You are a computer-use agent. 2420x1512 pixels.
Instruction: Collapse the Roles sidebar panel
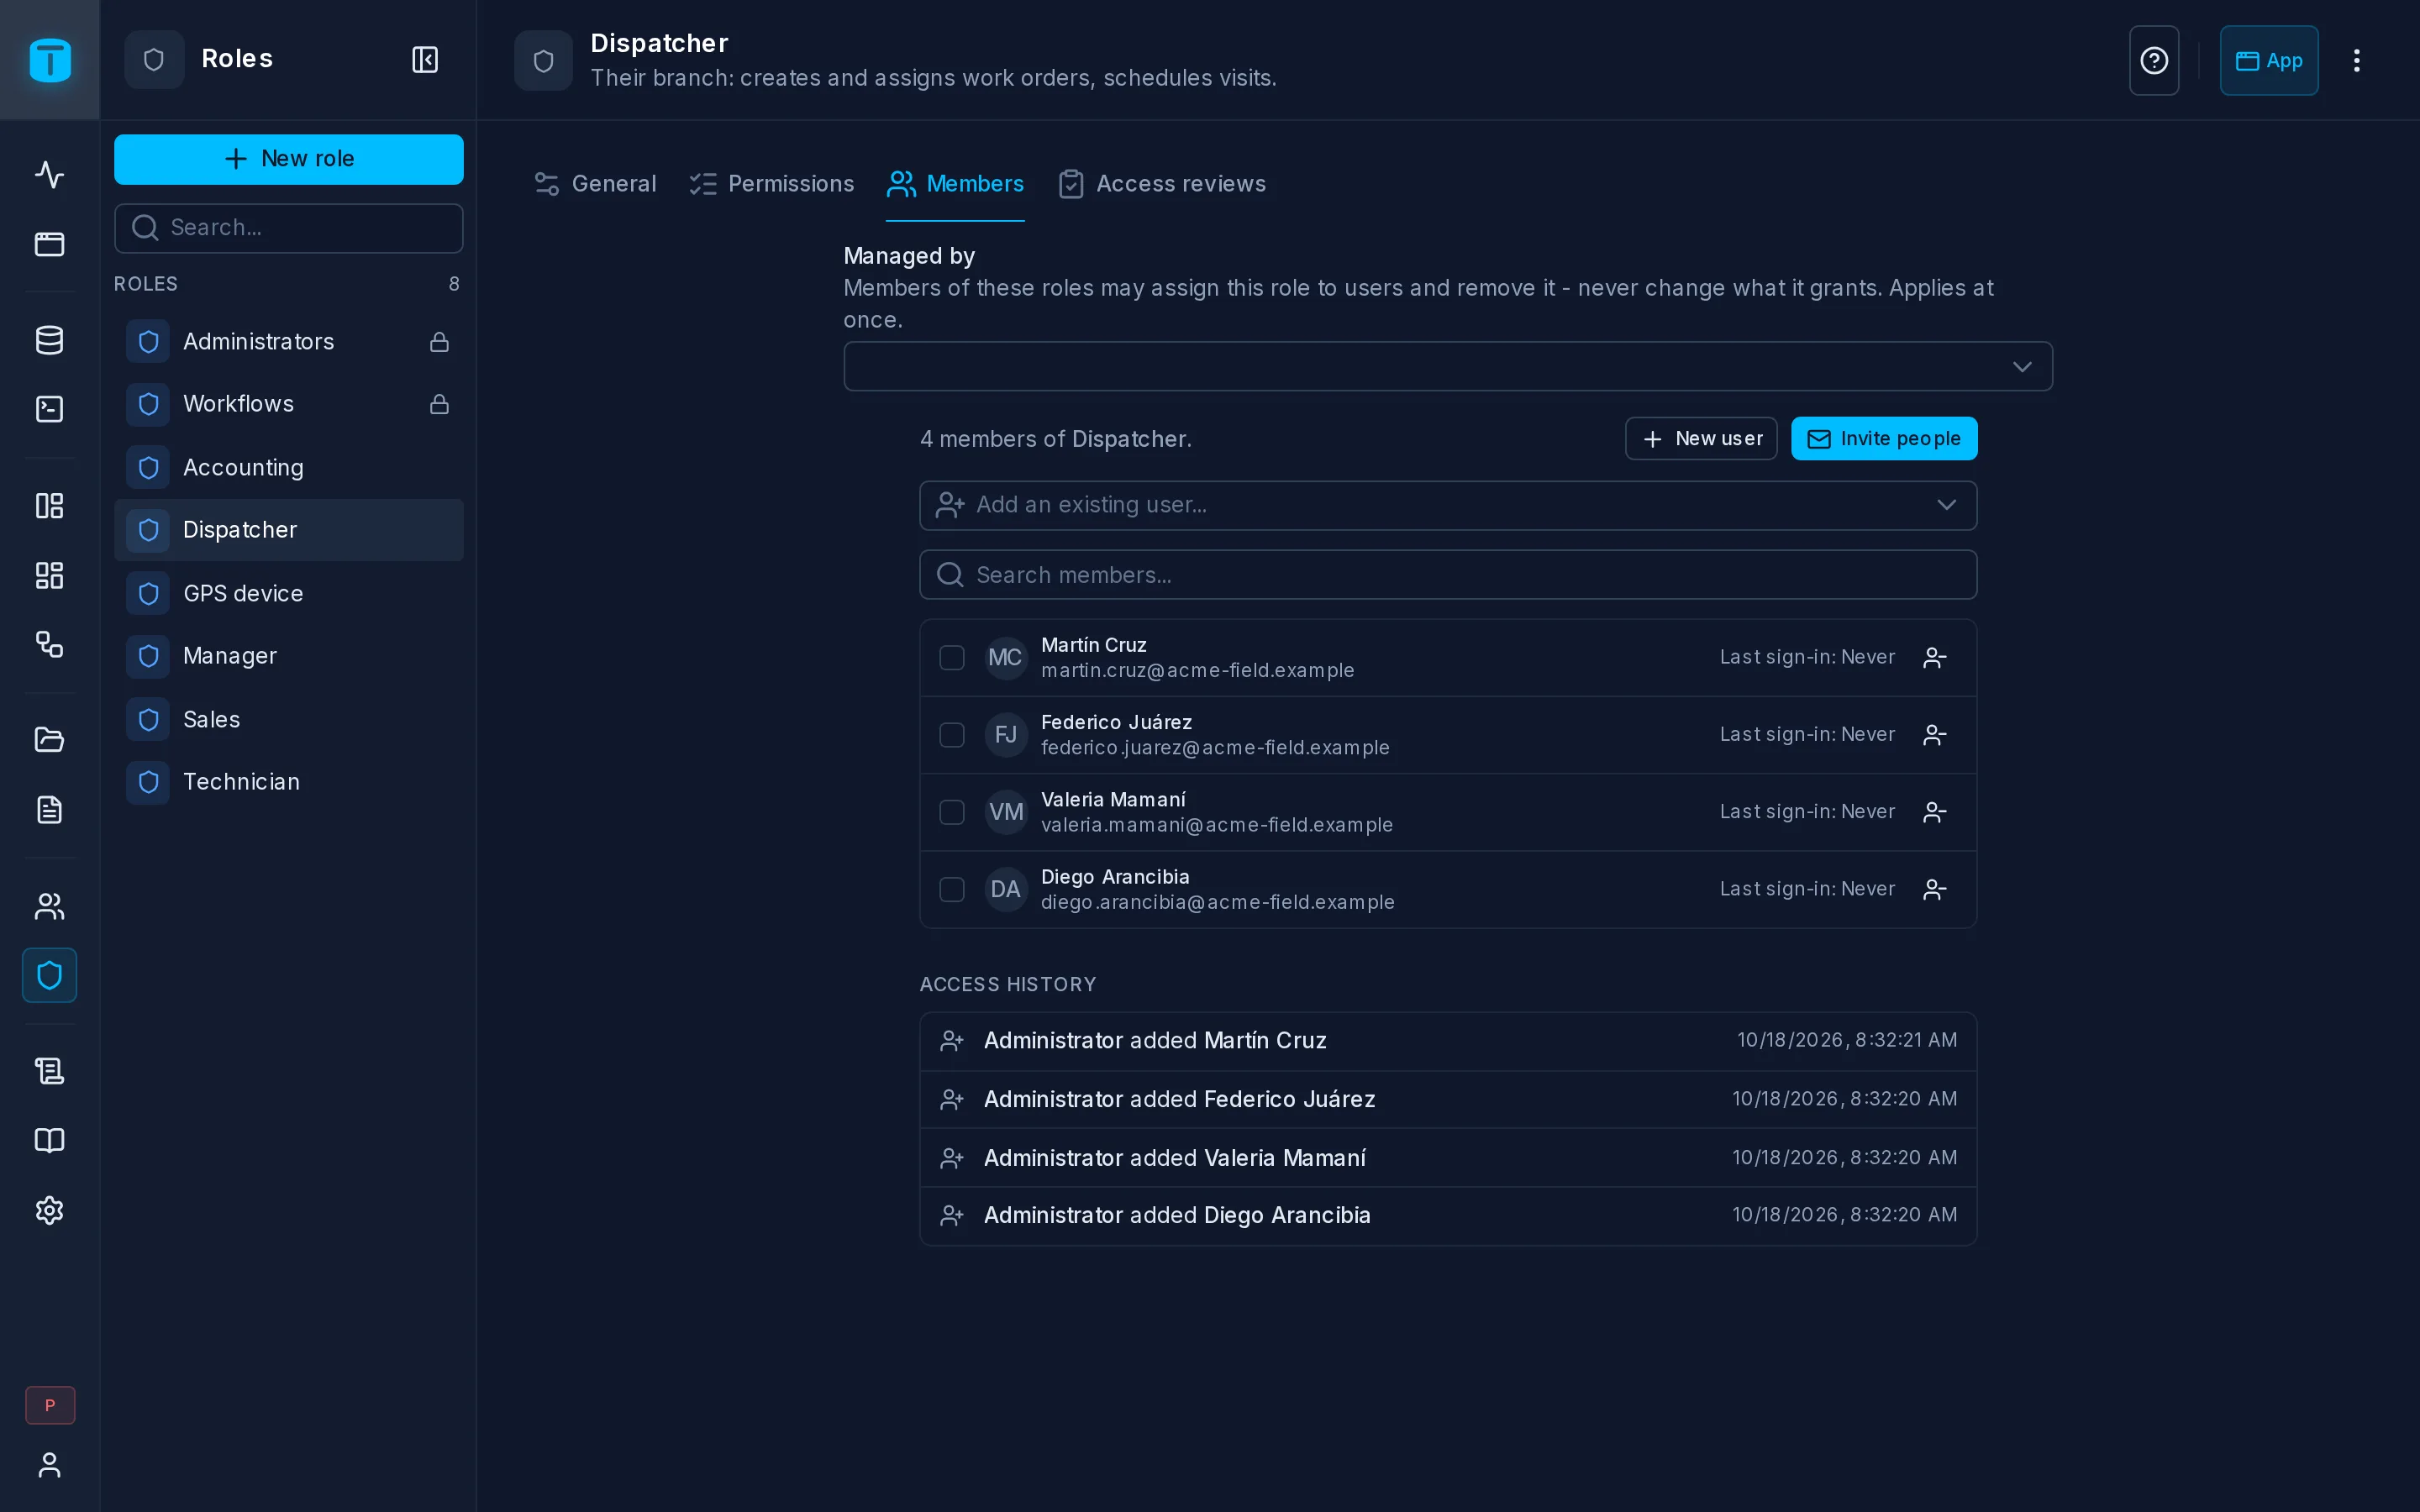click(425, 60)
